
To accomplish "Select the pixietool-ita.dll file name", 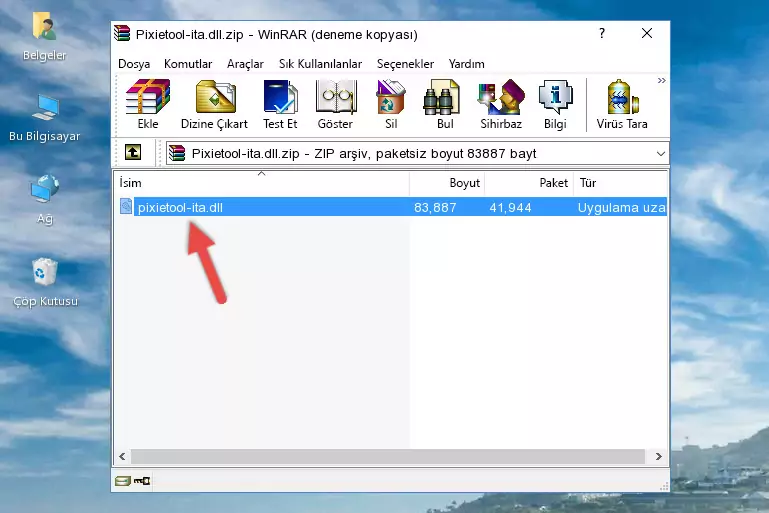I will 180,207.
